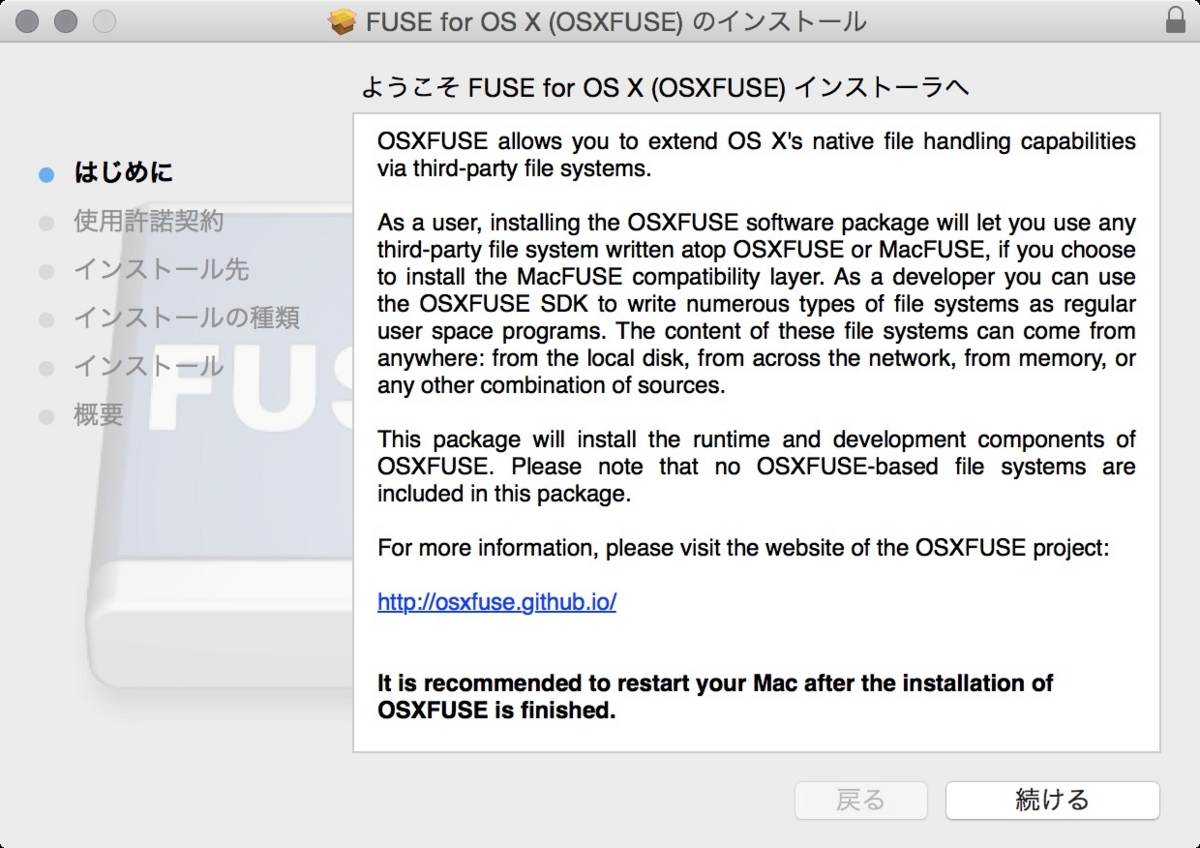Click the bullet next to インストール先
1200x848 pixels.
coord(46,270)
